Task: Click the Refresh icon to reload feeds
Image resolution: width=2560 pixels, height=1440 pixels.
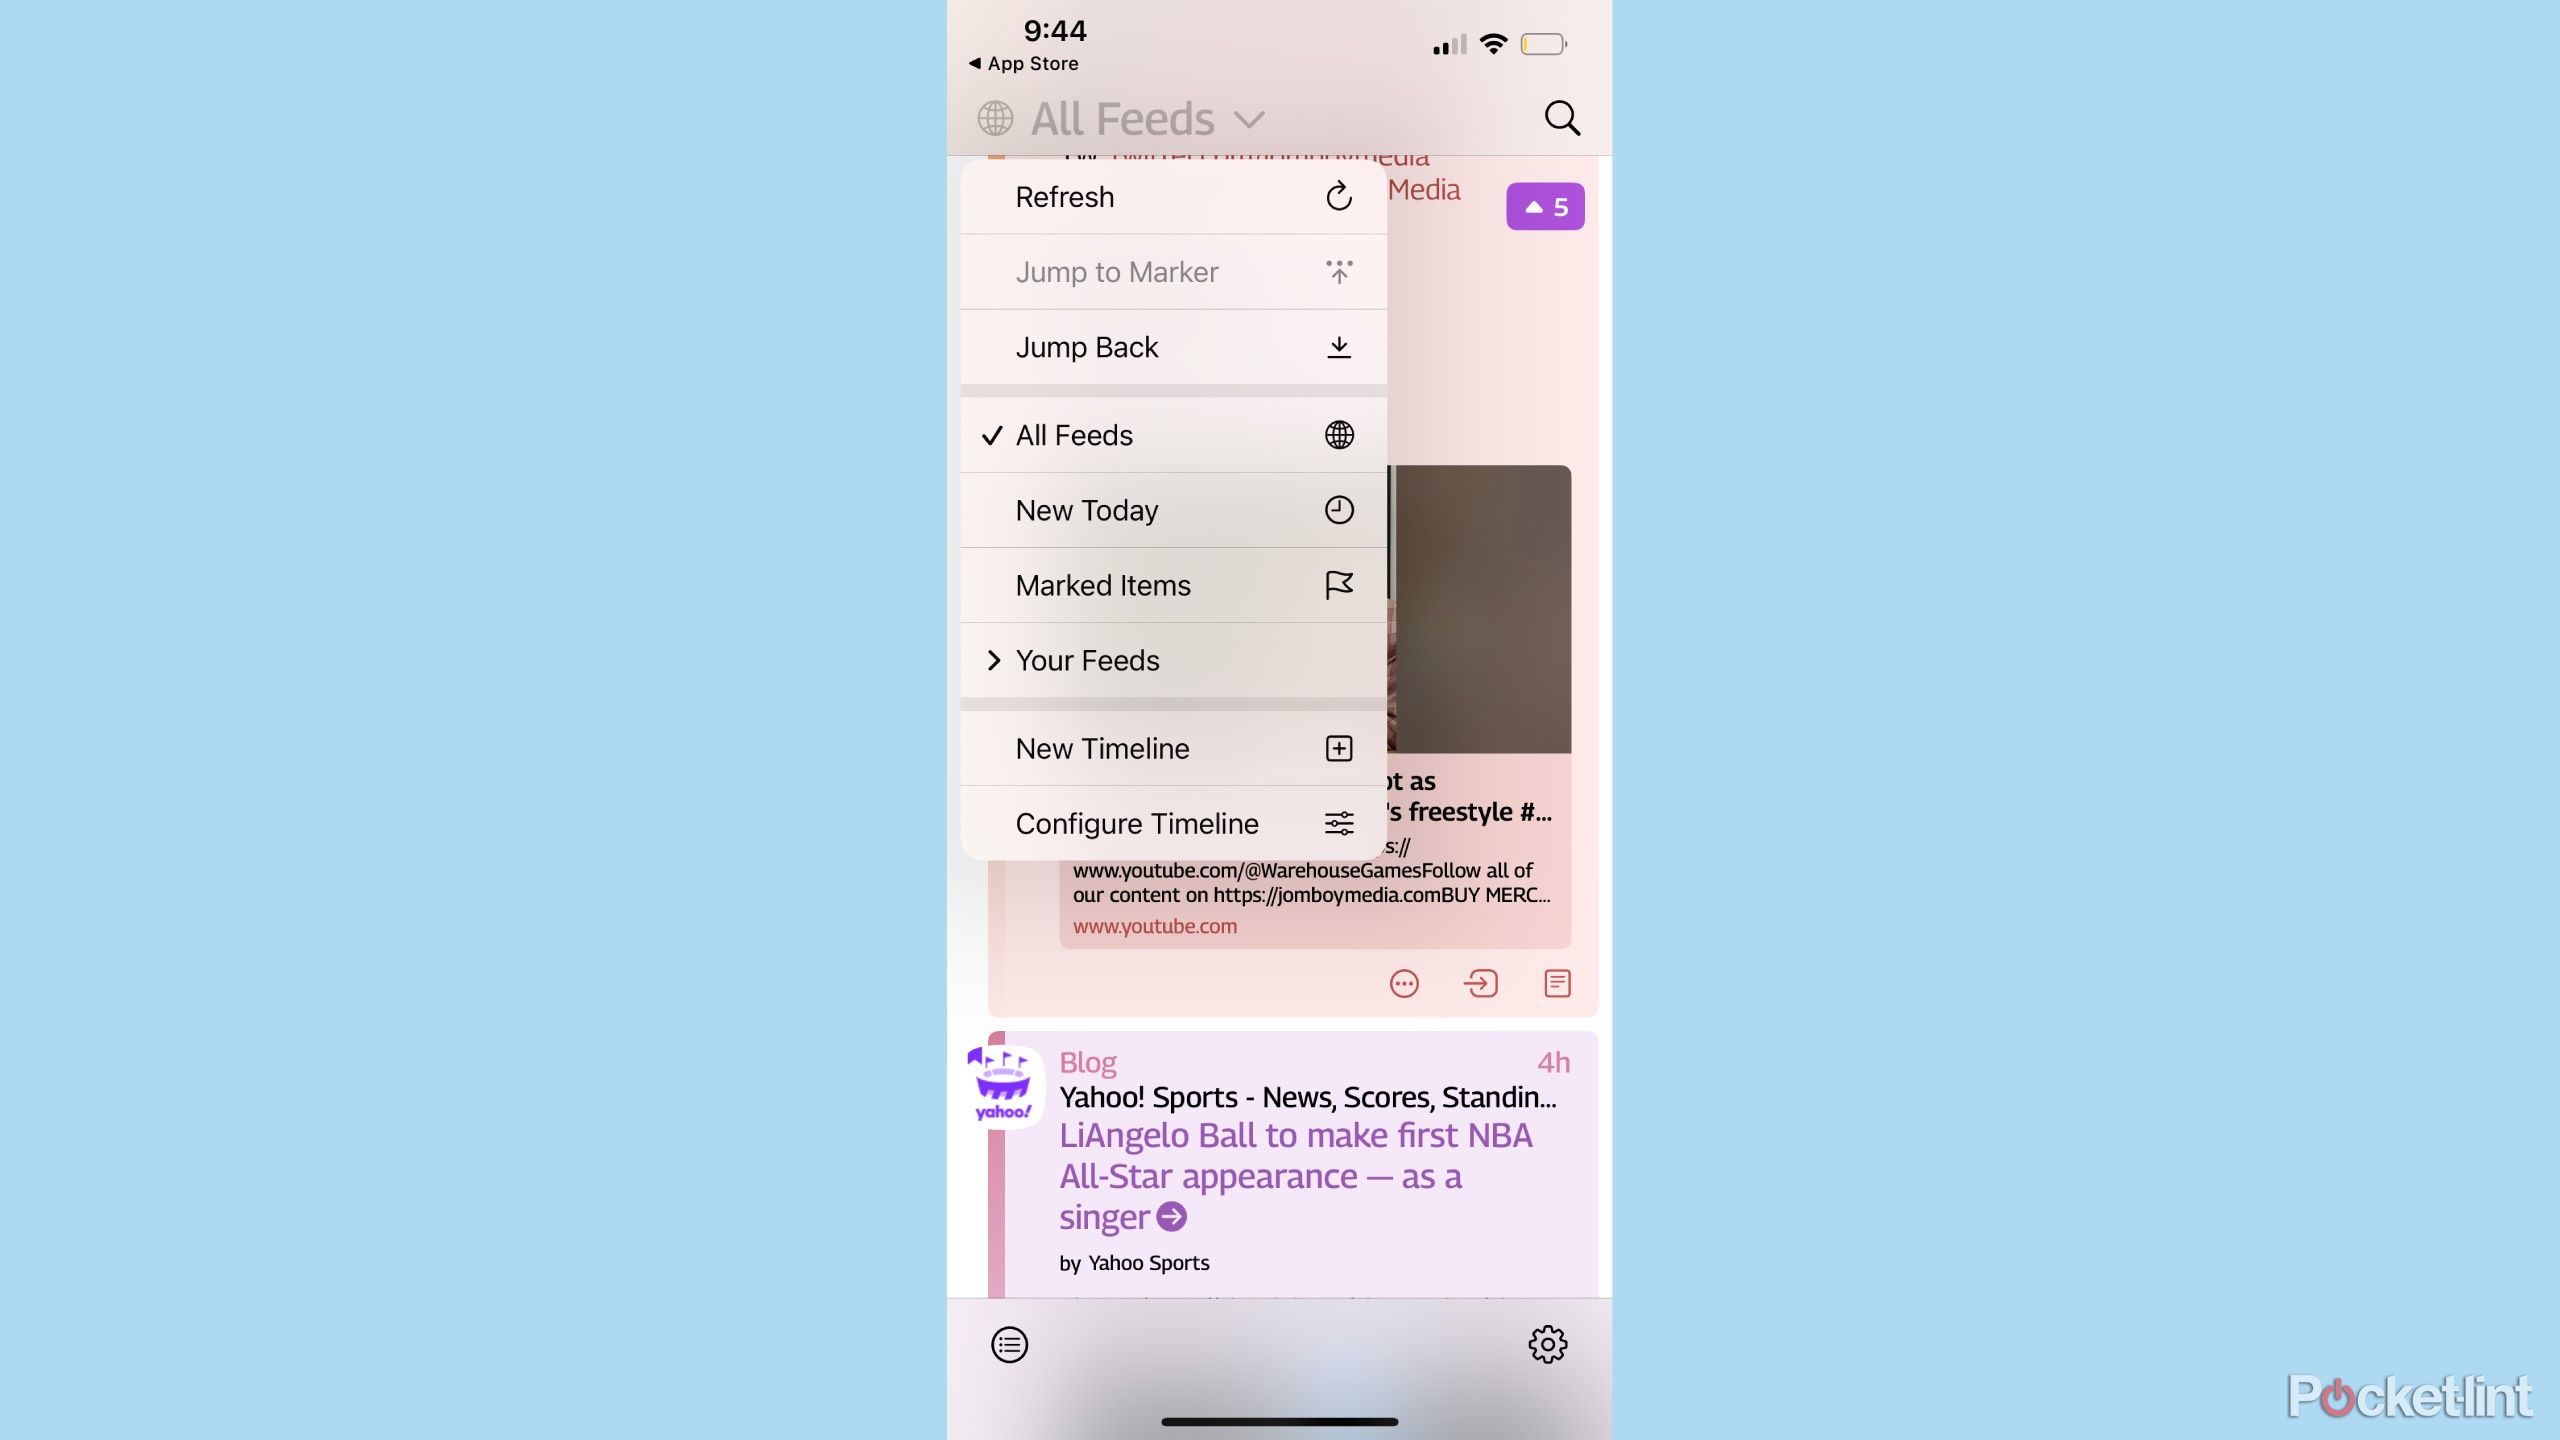Action: 1340,195
